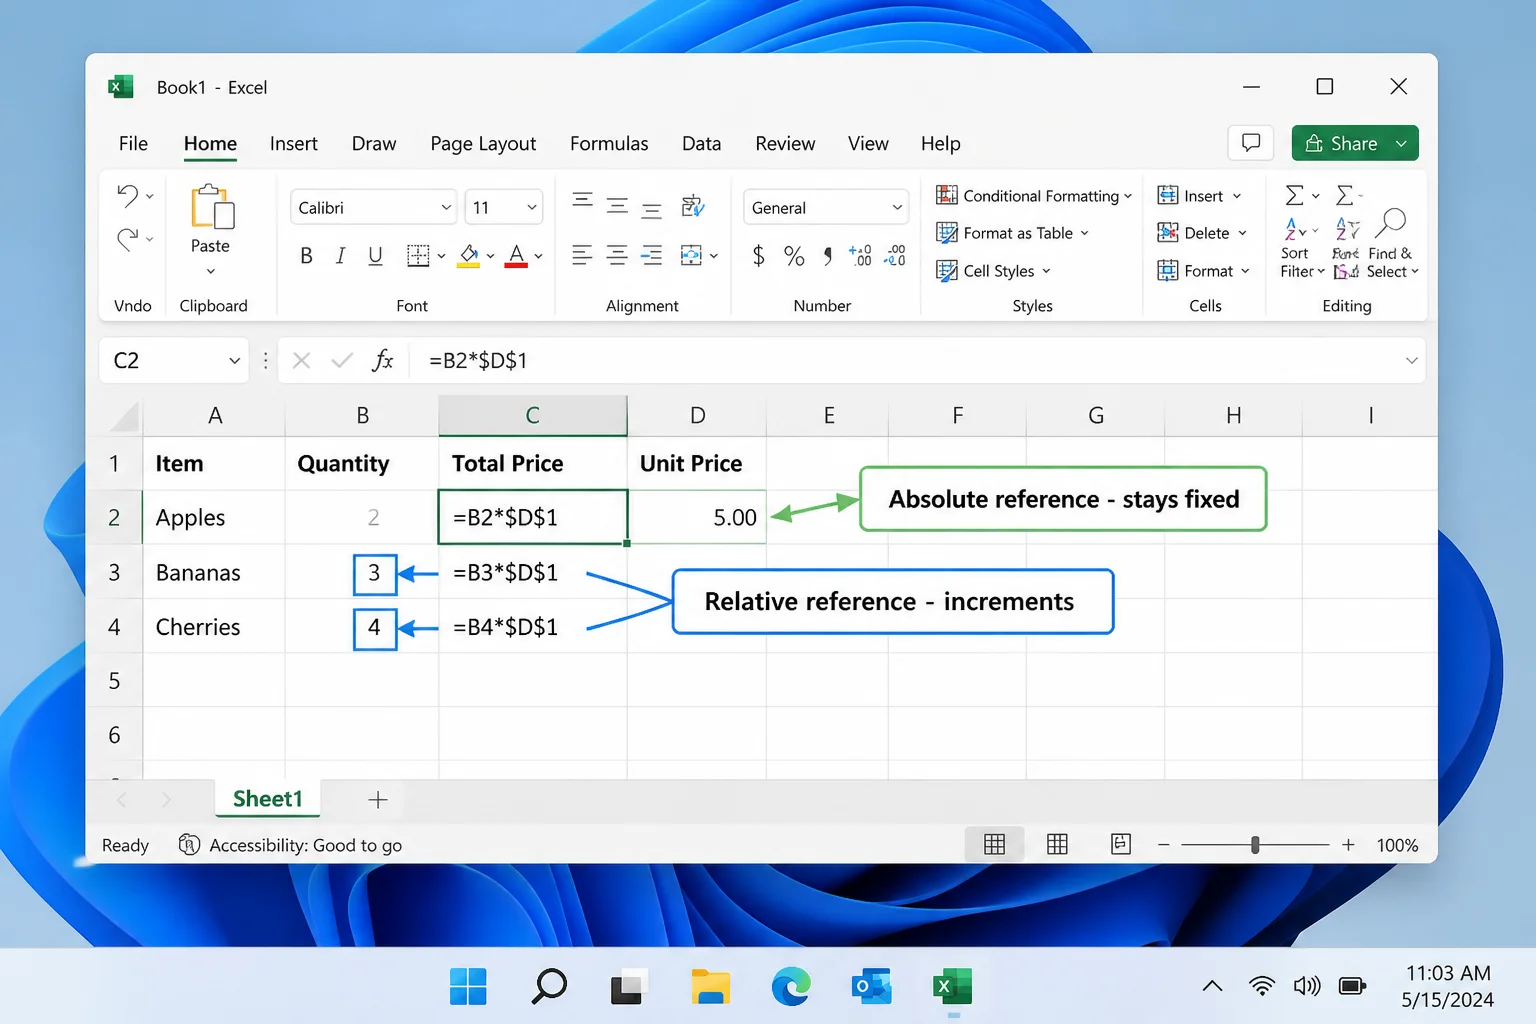Switch to the Data tab

pyautogui.click(x=701, y=144)
